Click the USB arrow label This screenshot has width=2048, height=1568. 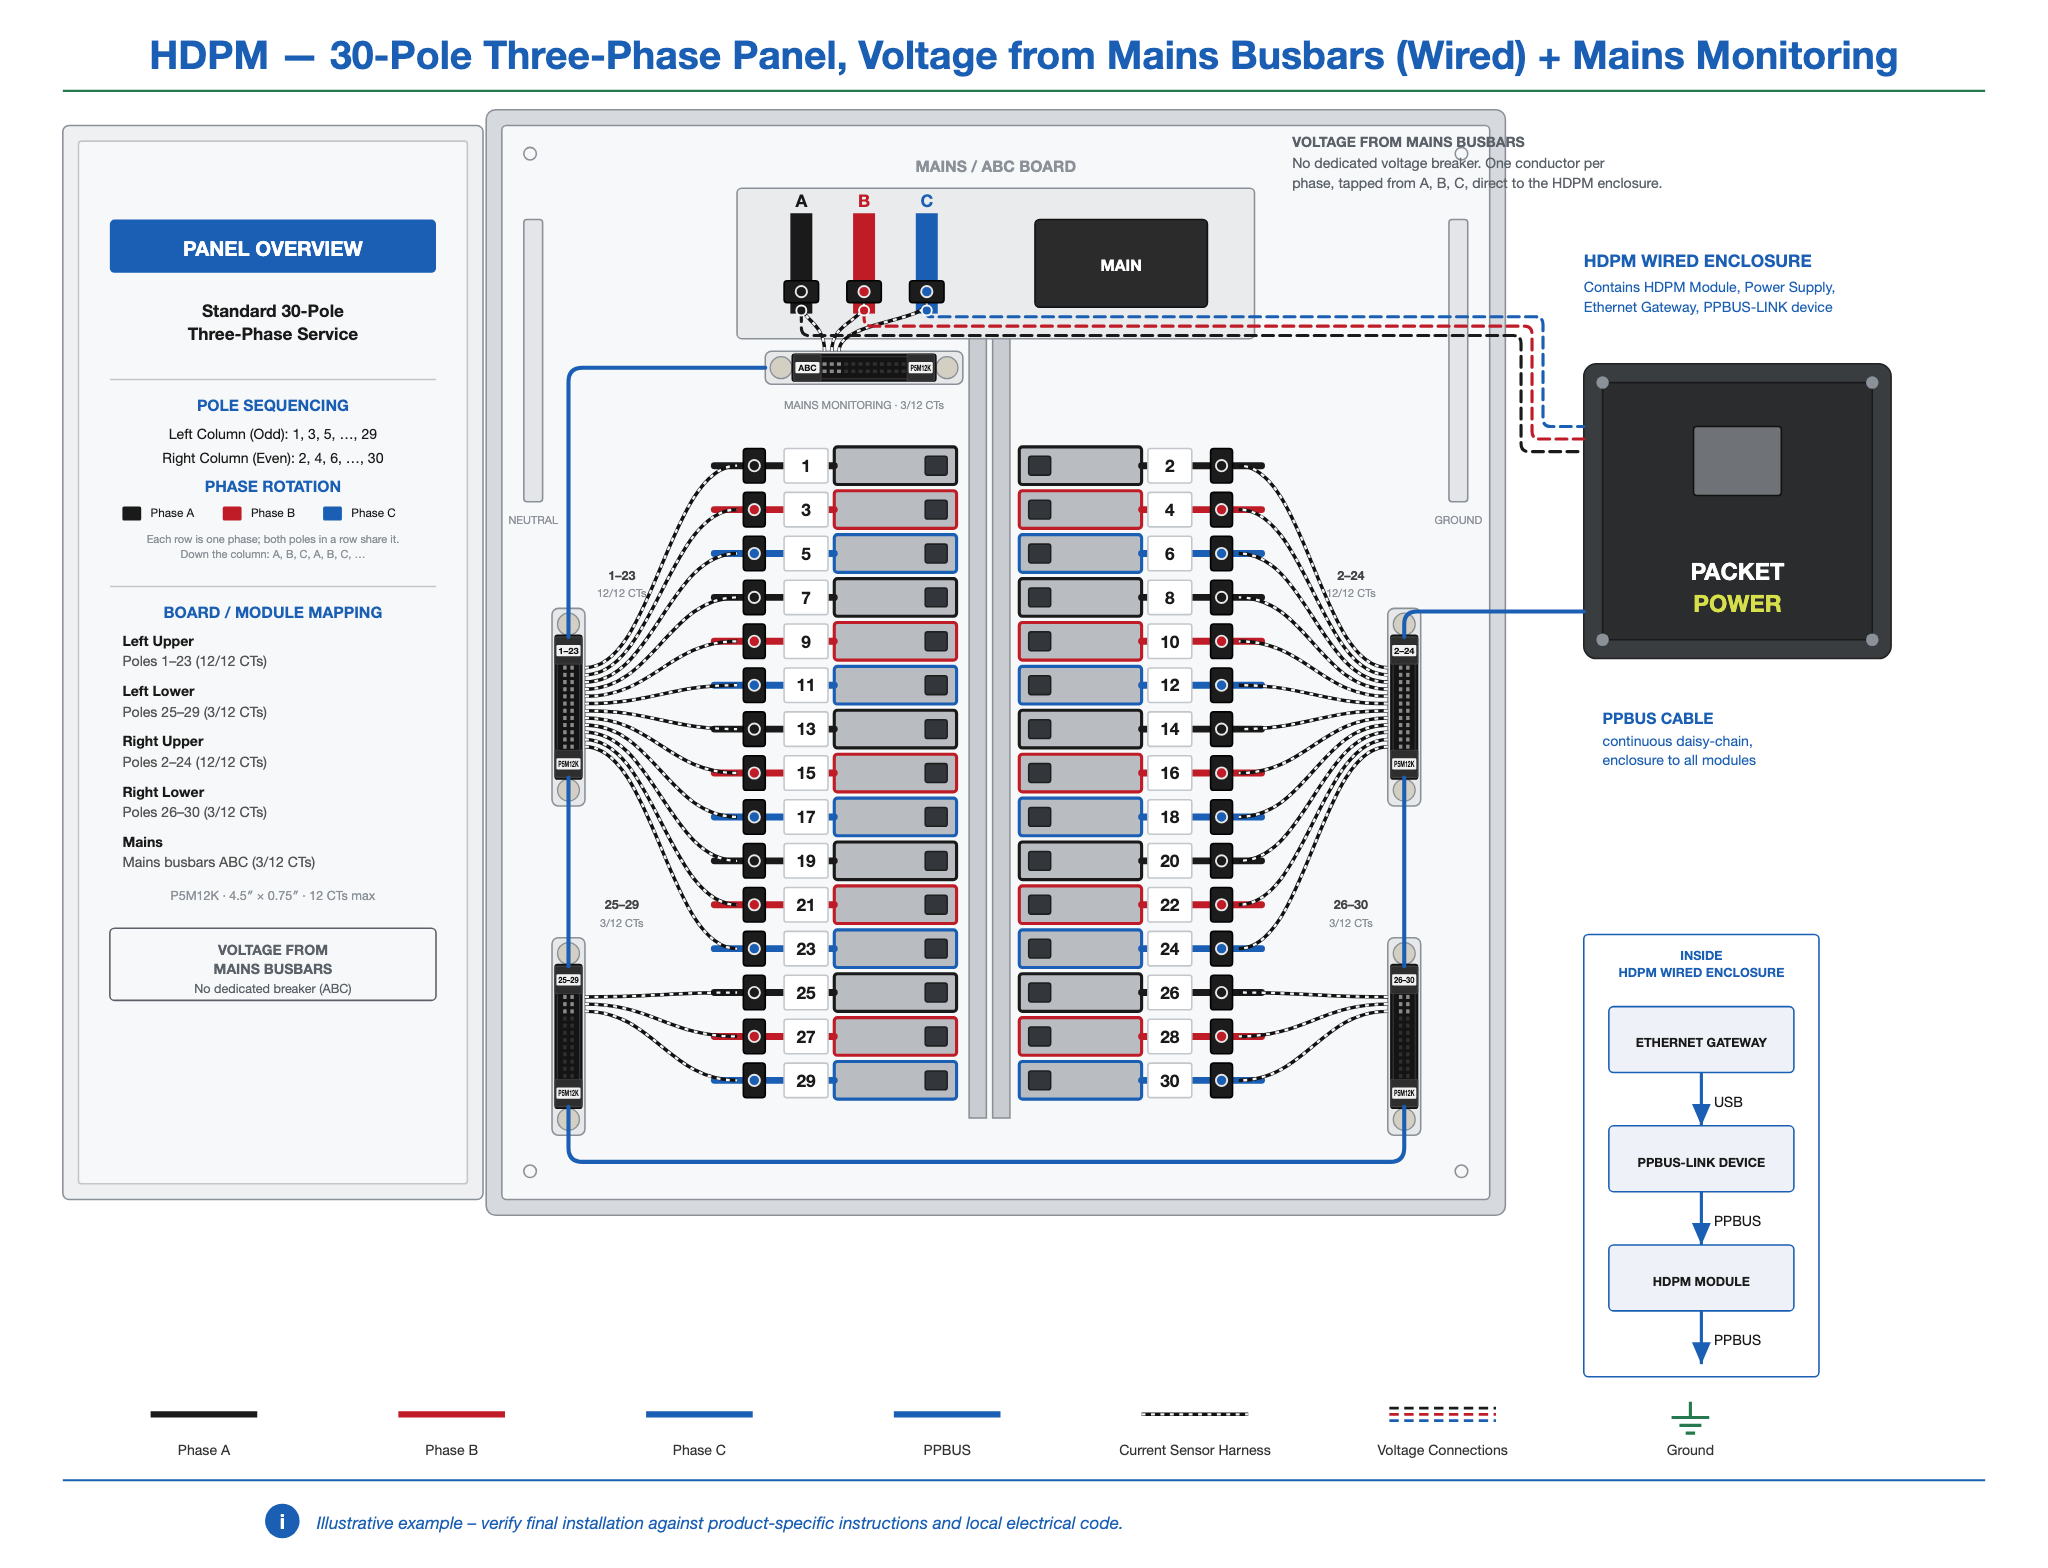(x=1728, y=1102)
